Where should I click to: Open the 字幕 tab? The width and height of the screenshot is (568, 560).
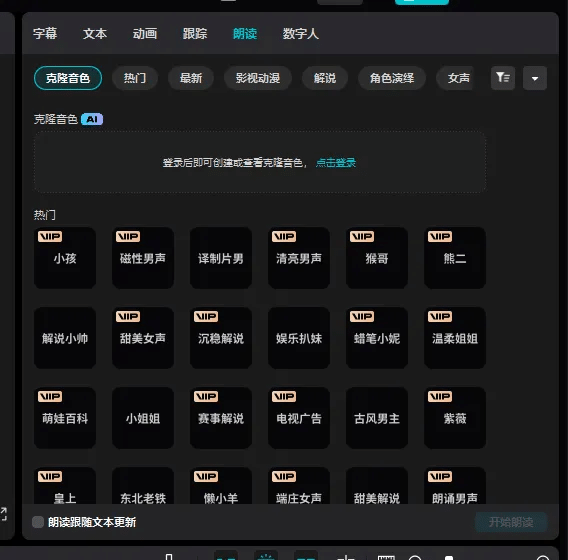point(45,34)
